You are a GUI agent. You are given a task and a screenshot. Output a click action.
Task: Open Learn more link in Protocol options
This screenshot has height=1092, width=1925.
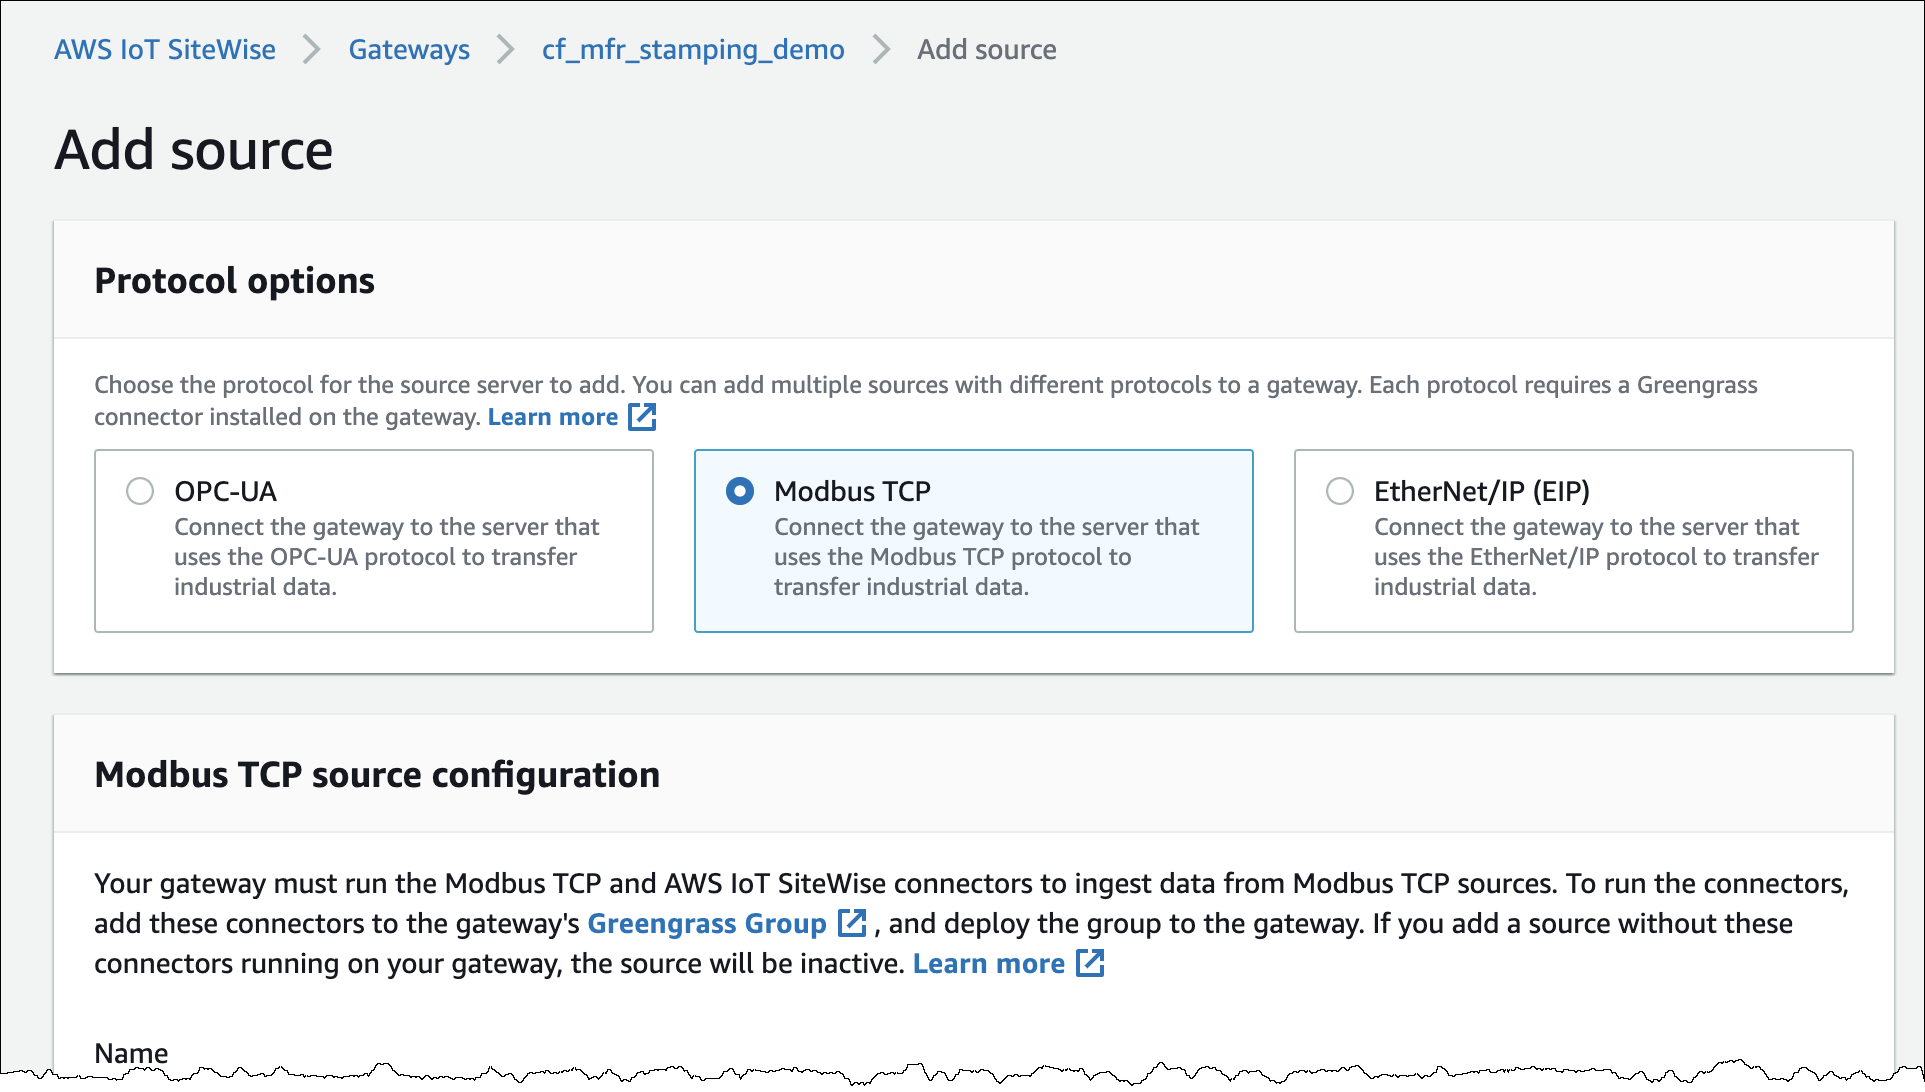(553, 417)
